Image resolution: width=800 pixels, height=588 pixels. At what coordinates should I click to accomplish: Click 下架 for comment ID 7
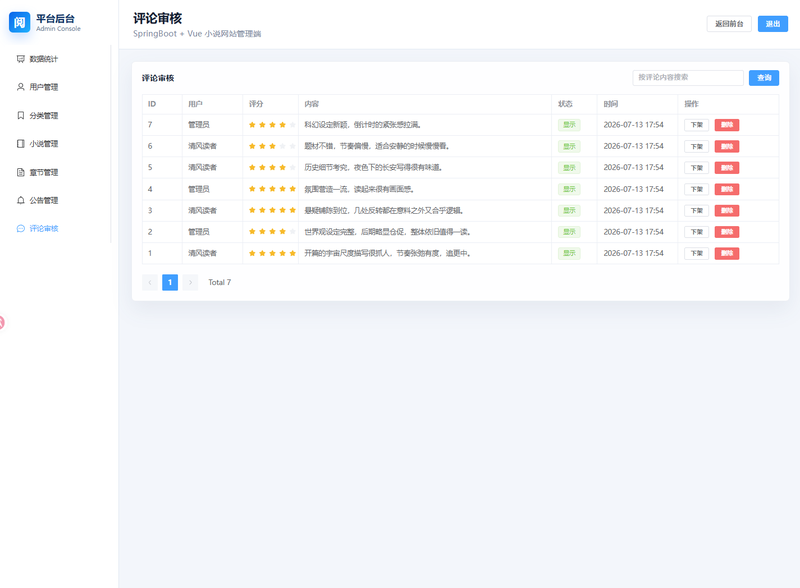[696, 125]
